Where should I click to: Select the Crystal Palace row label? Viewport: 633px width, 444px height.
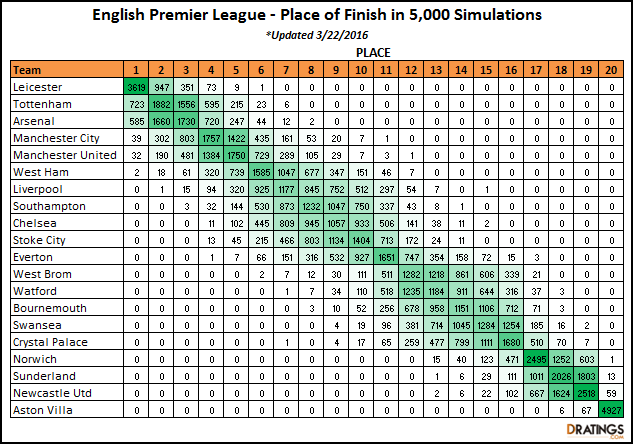coord(65,343)
